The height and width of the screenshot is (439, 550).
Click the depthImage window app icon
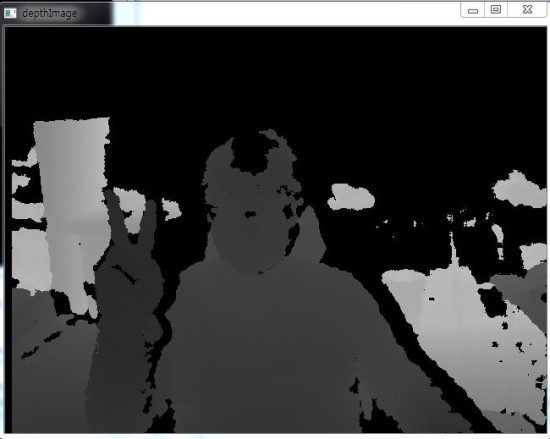point(10,13)
